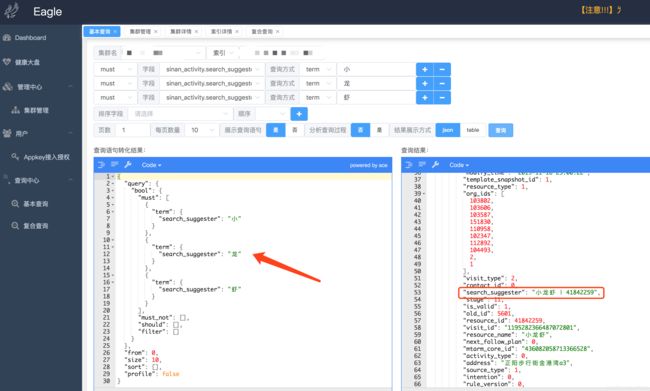Click the 管理中心 sidebar icon
Screen dimensions: 650x391
(x=7, y=87)
